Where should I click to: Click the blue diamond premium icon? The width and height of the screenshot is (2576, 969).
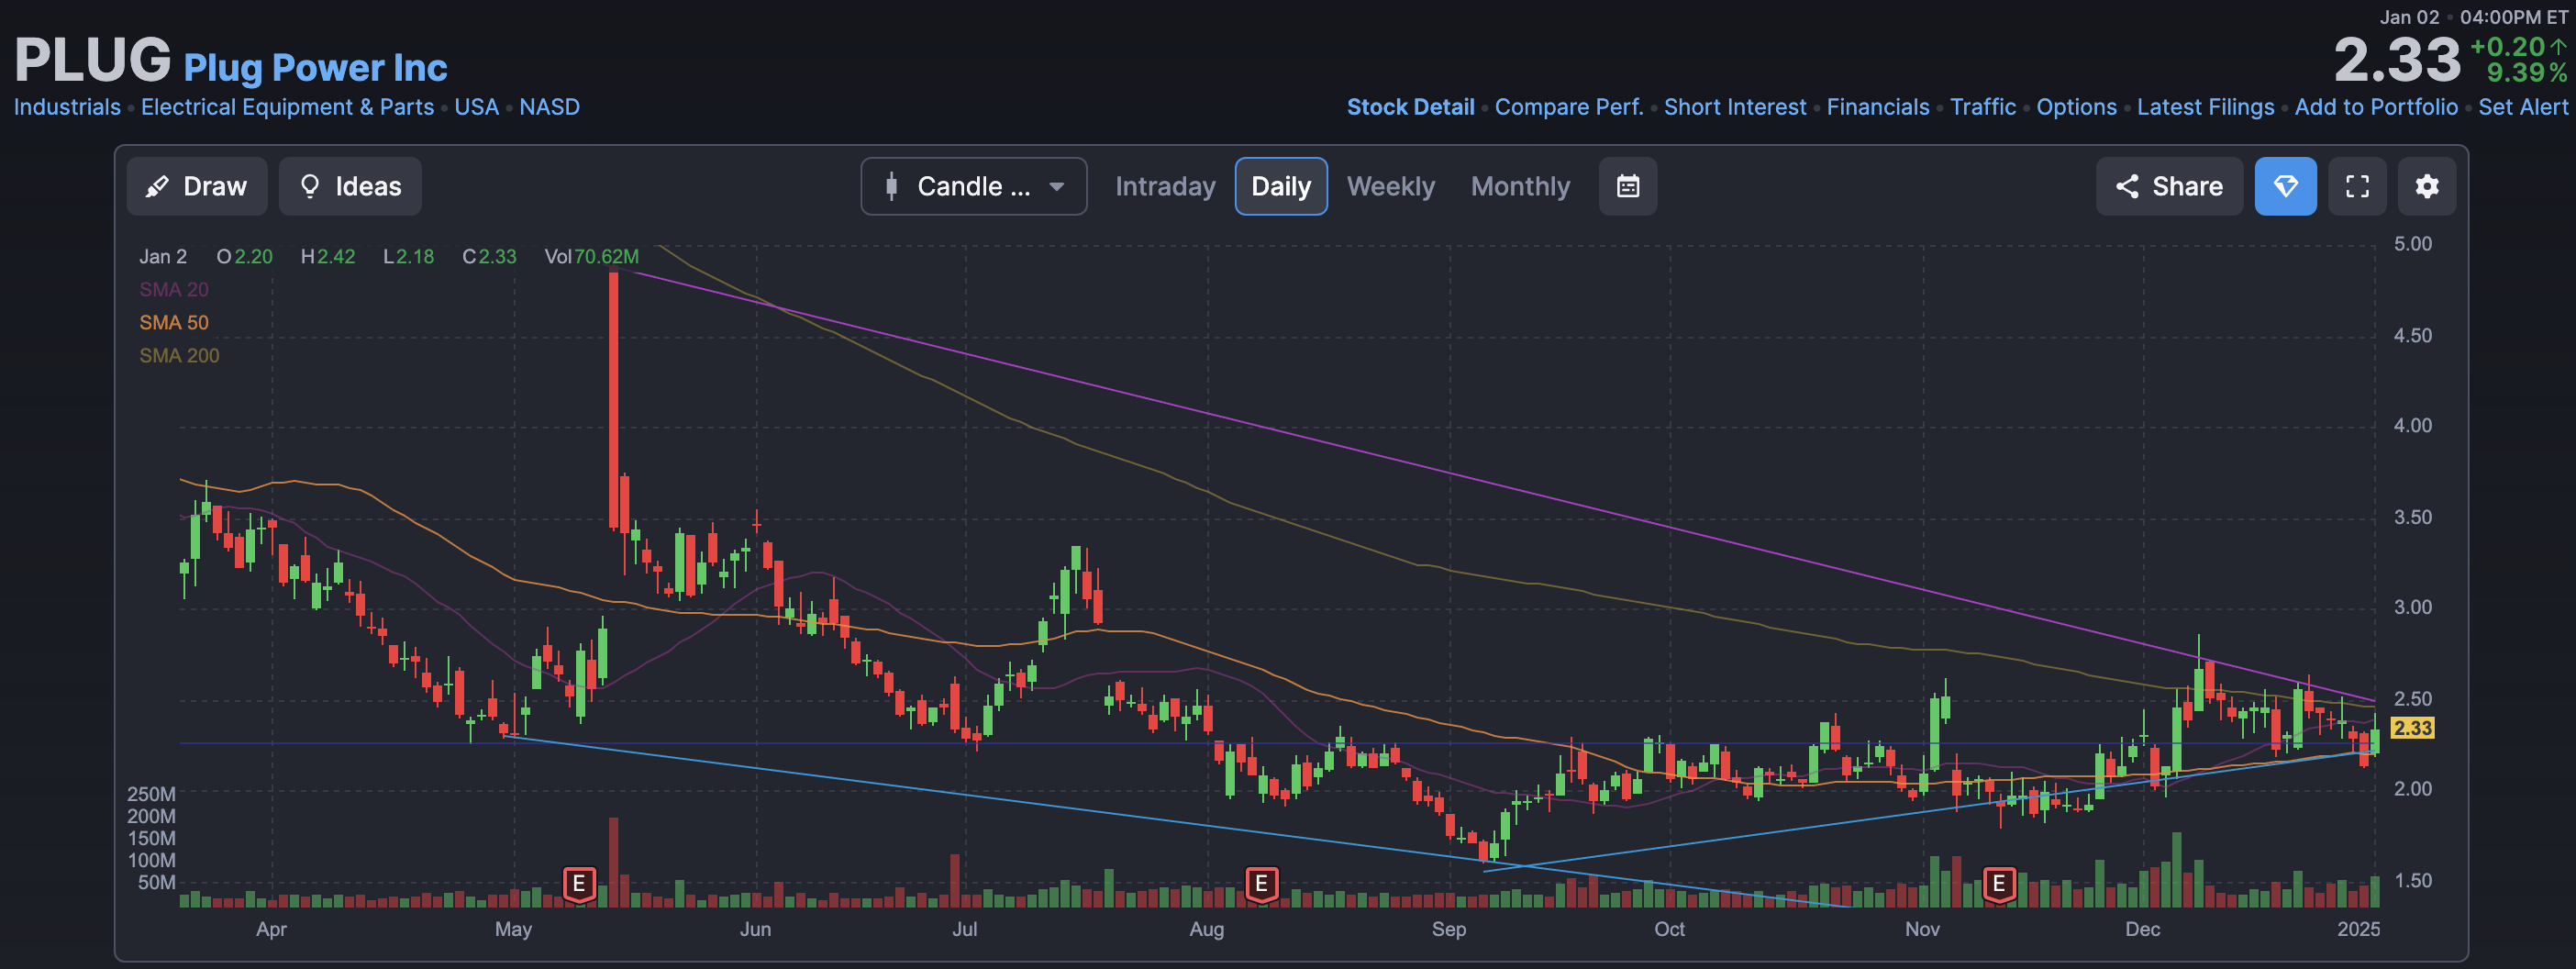click(2285, 186)
